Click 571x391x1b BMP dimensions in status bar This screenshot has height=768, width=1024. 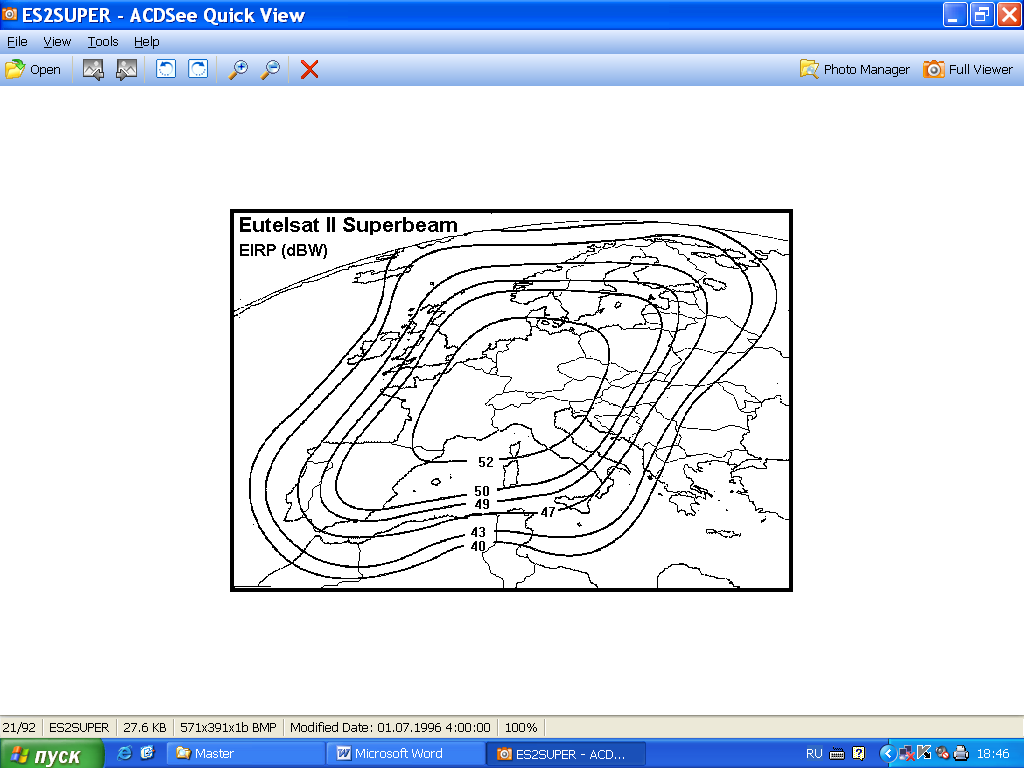click(x=228, y=728)
